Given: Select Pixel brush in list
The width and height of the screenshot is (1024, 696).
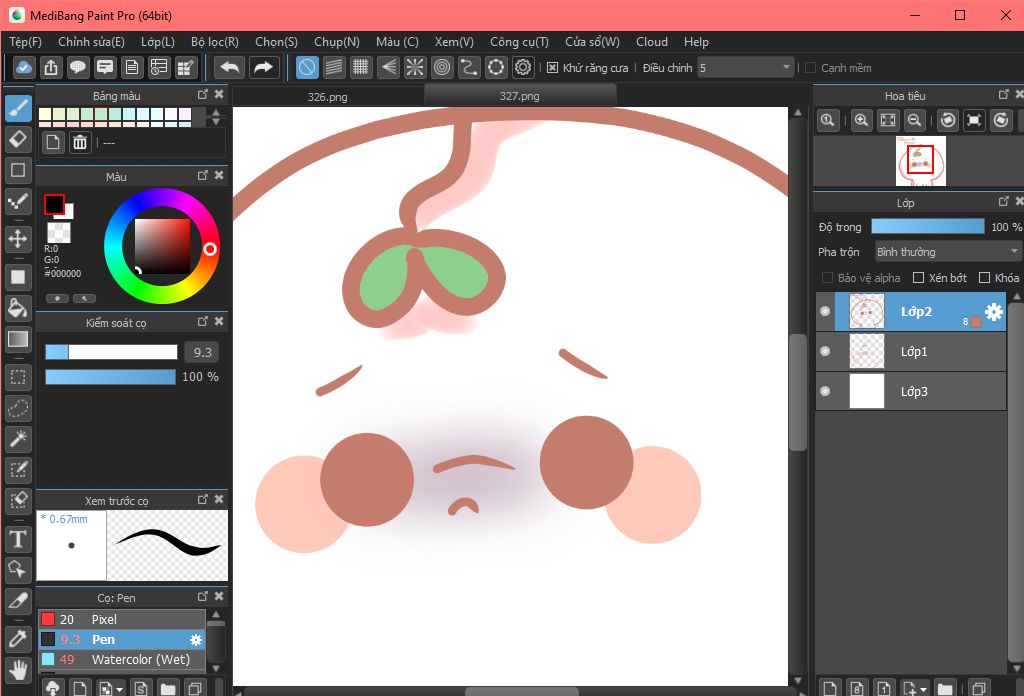Looking at the screenshot, I should point(122,619).
